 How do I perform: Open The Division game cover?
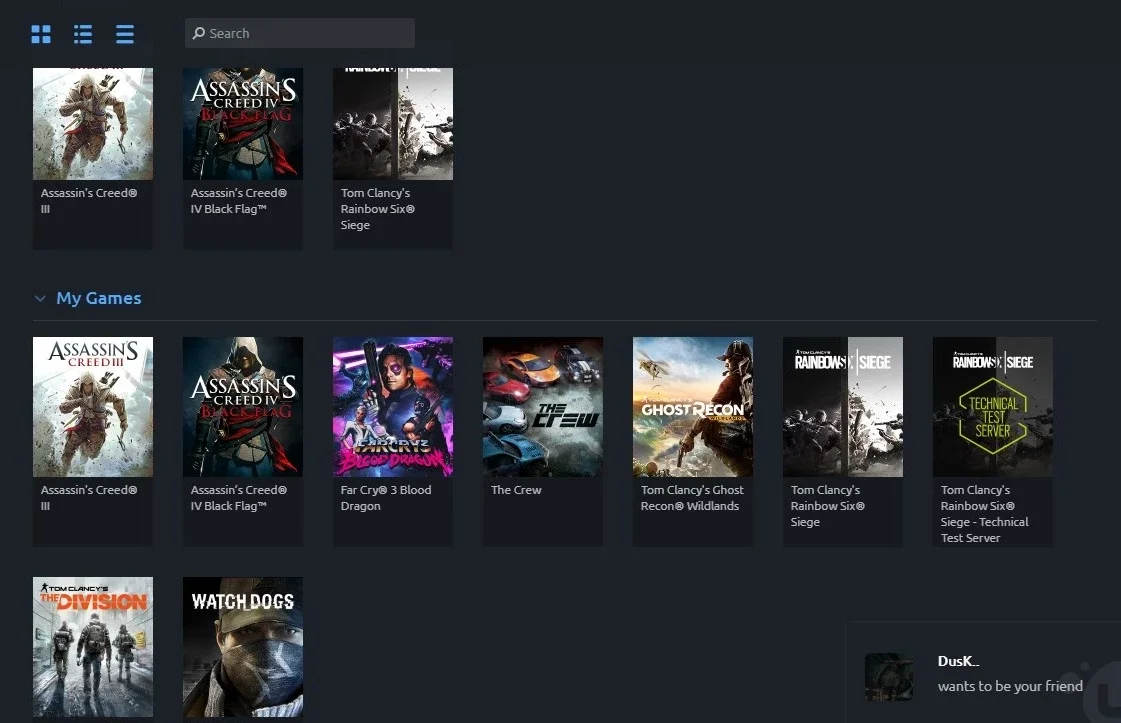[93, 647]
